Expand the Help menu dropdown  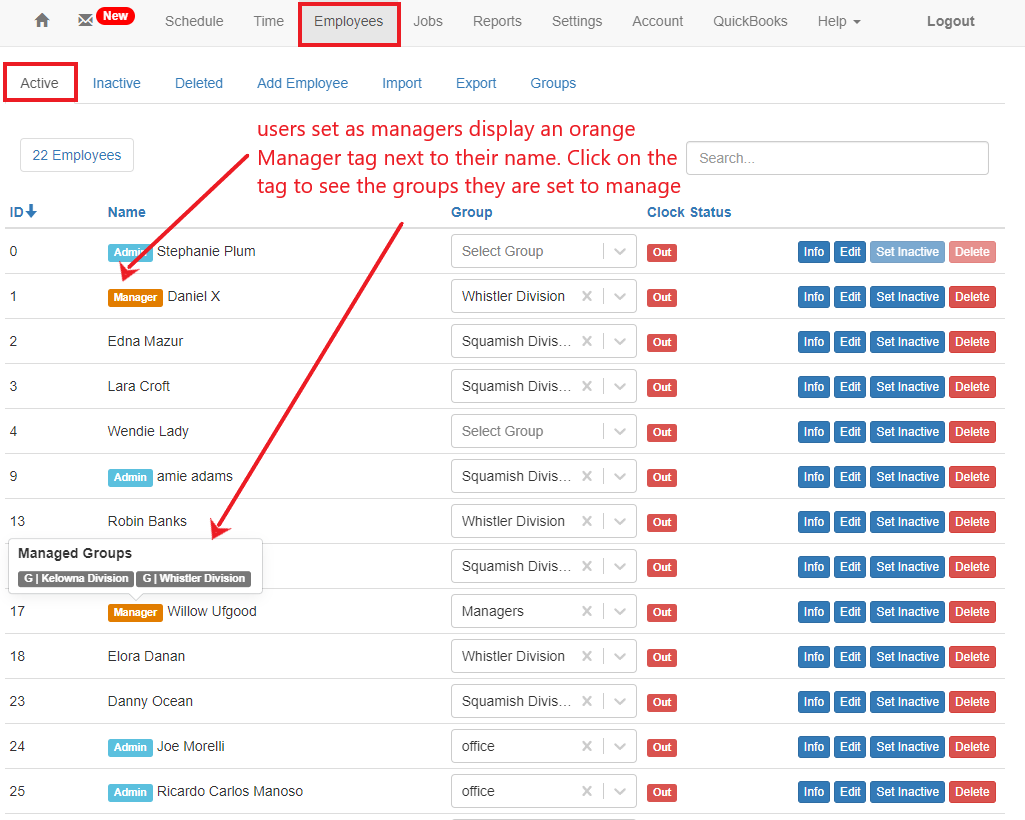[838, 21]
